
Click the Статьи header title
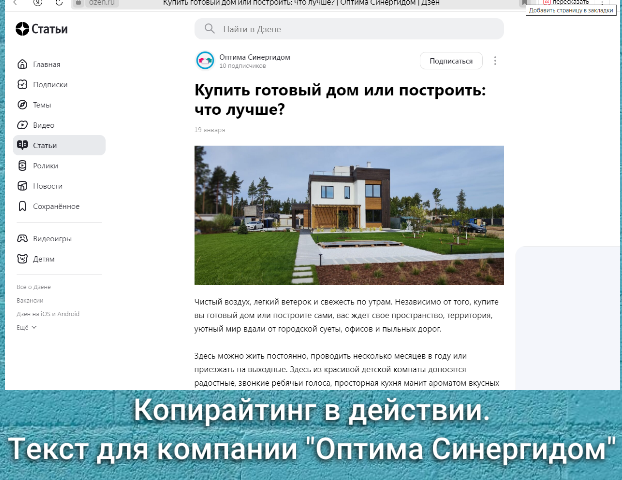(x=50, y=29)
